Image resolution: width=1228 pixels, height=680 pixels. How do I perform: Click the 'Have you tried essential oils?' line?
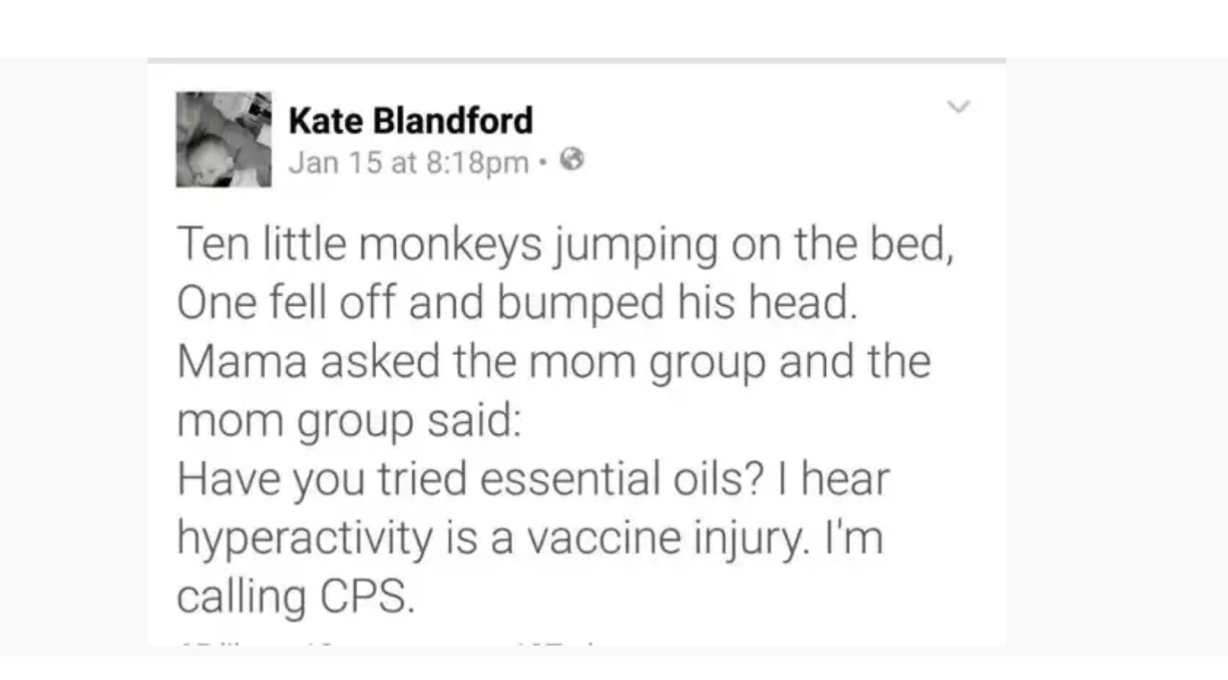tap(533, 480)
